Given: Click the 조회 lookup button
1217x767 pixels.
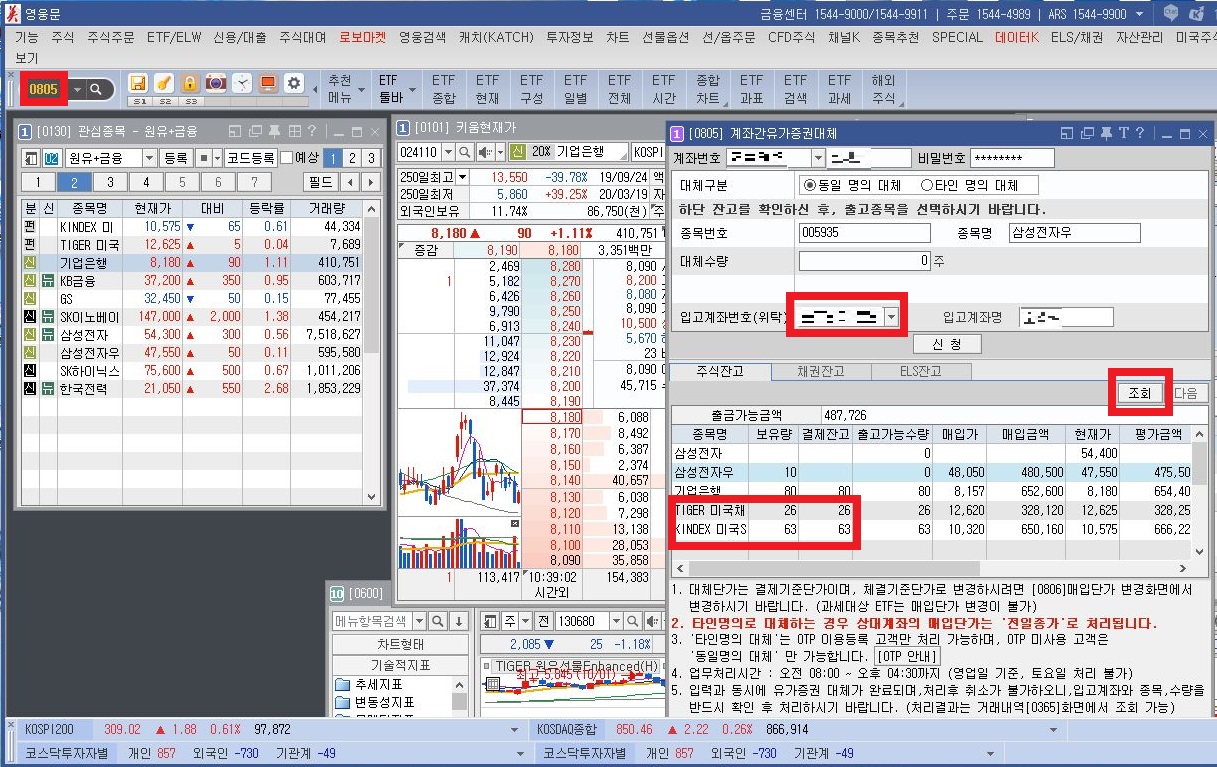Looking at the screenshot, I should coord(1140,393).
